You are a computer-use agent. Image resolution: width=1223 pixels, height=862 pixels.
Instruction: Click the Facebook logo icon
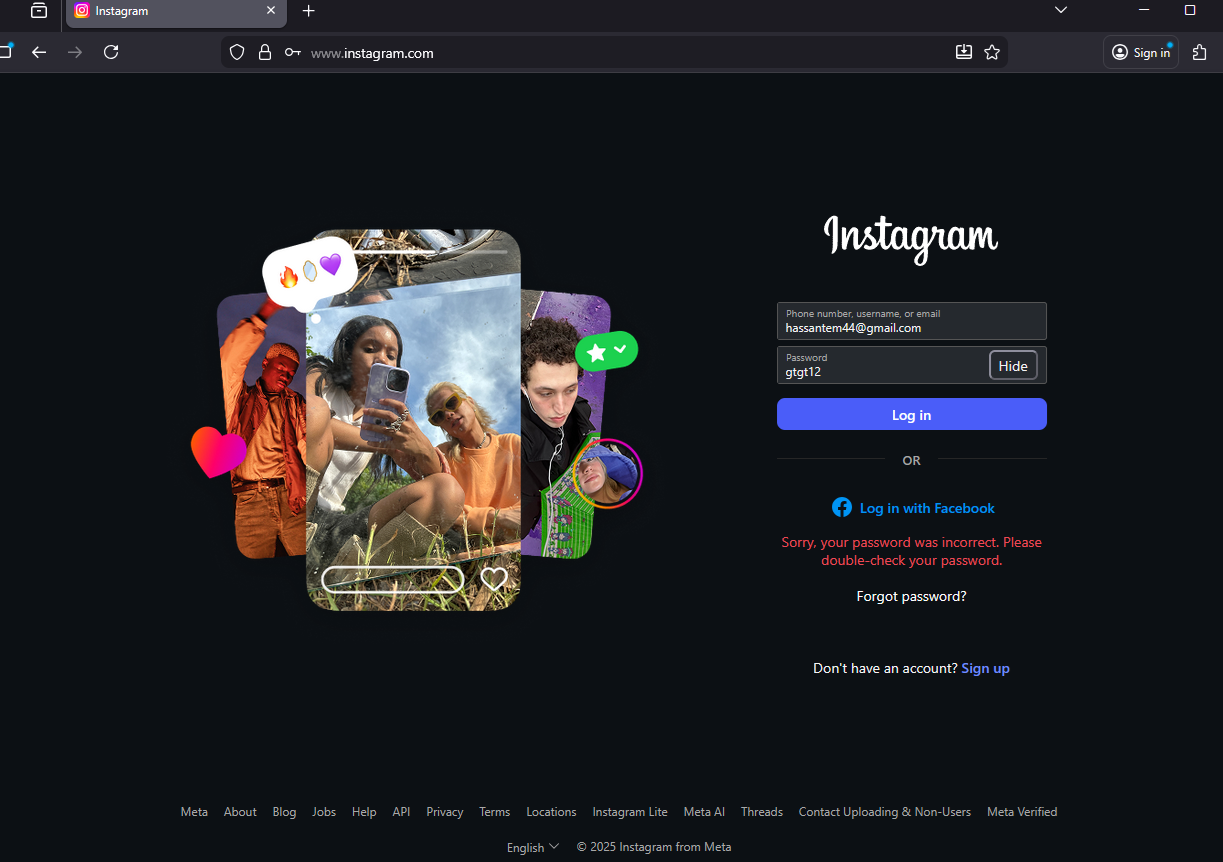(x=842, y=508)
